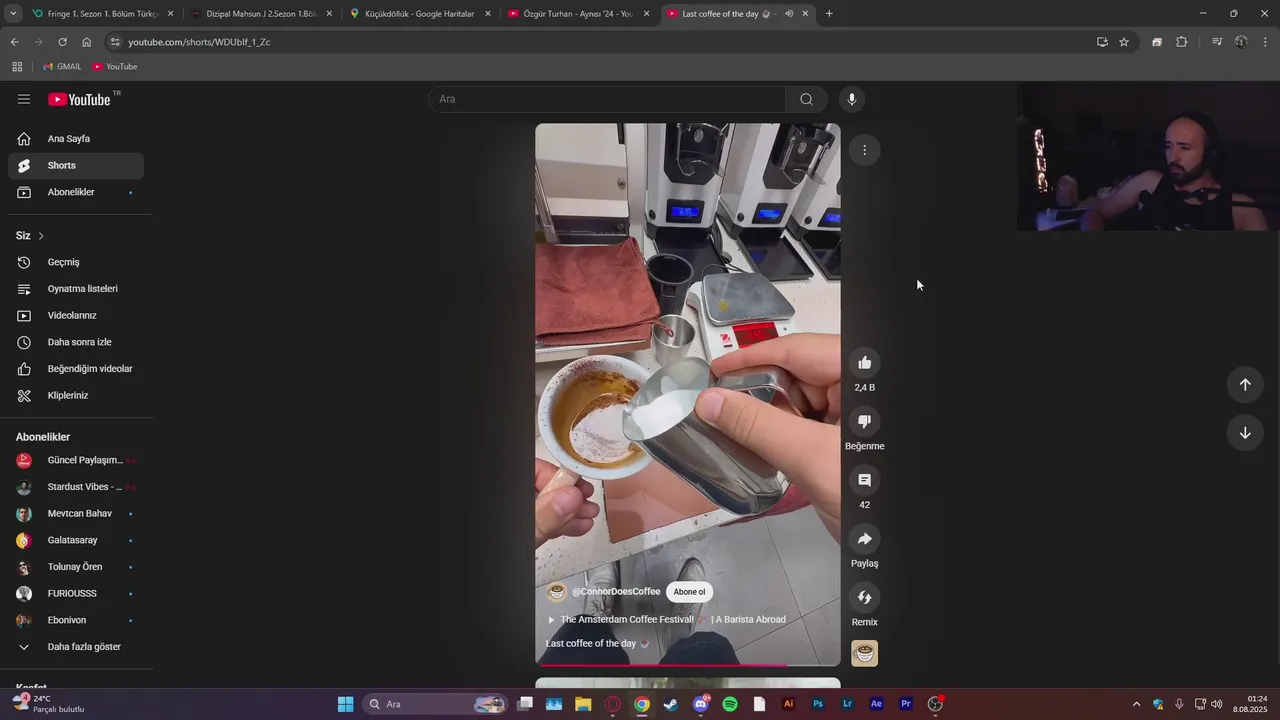The width and height of the screenshot is (1280, 720).
Task: Open FURIOUSSS channel
Action: click(x=76, y=593)
